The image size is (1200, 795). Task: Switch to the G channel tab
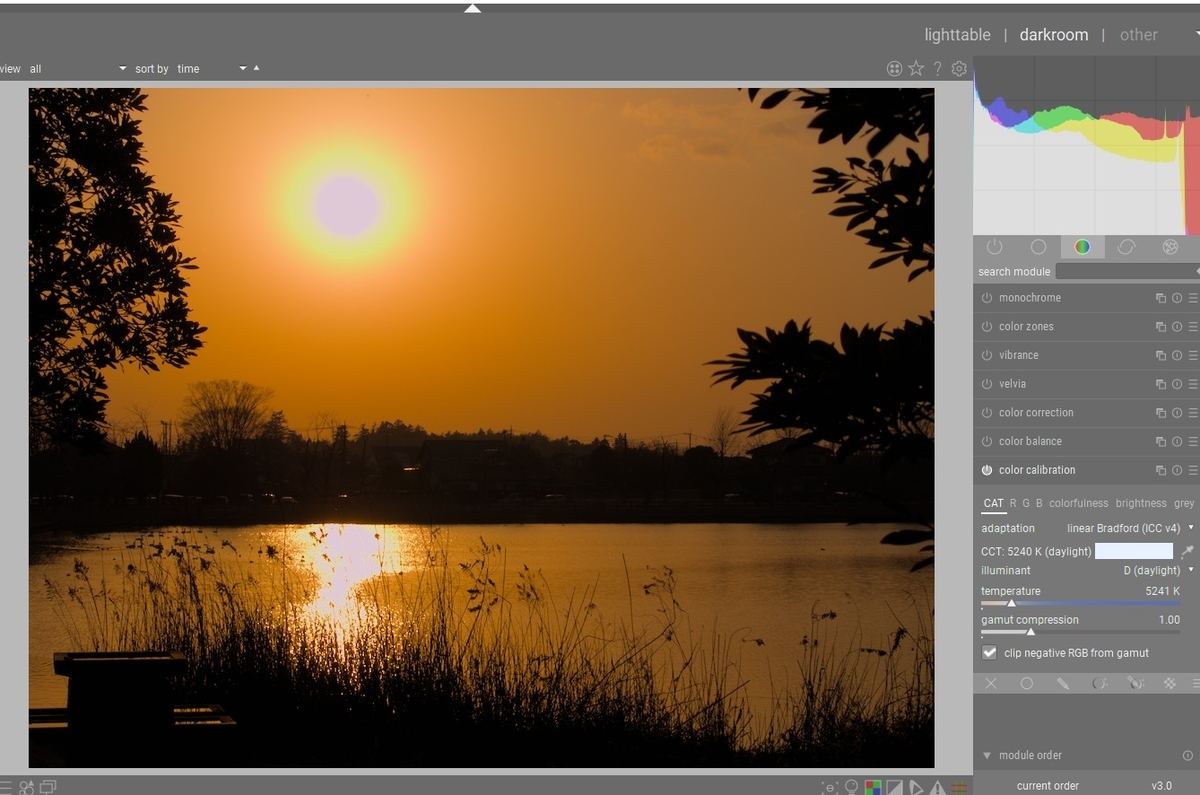click(1026, 504)
